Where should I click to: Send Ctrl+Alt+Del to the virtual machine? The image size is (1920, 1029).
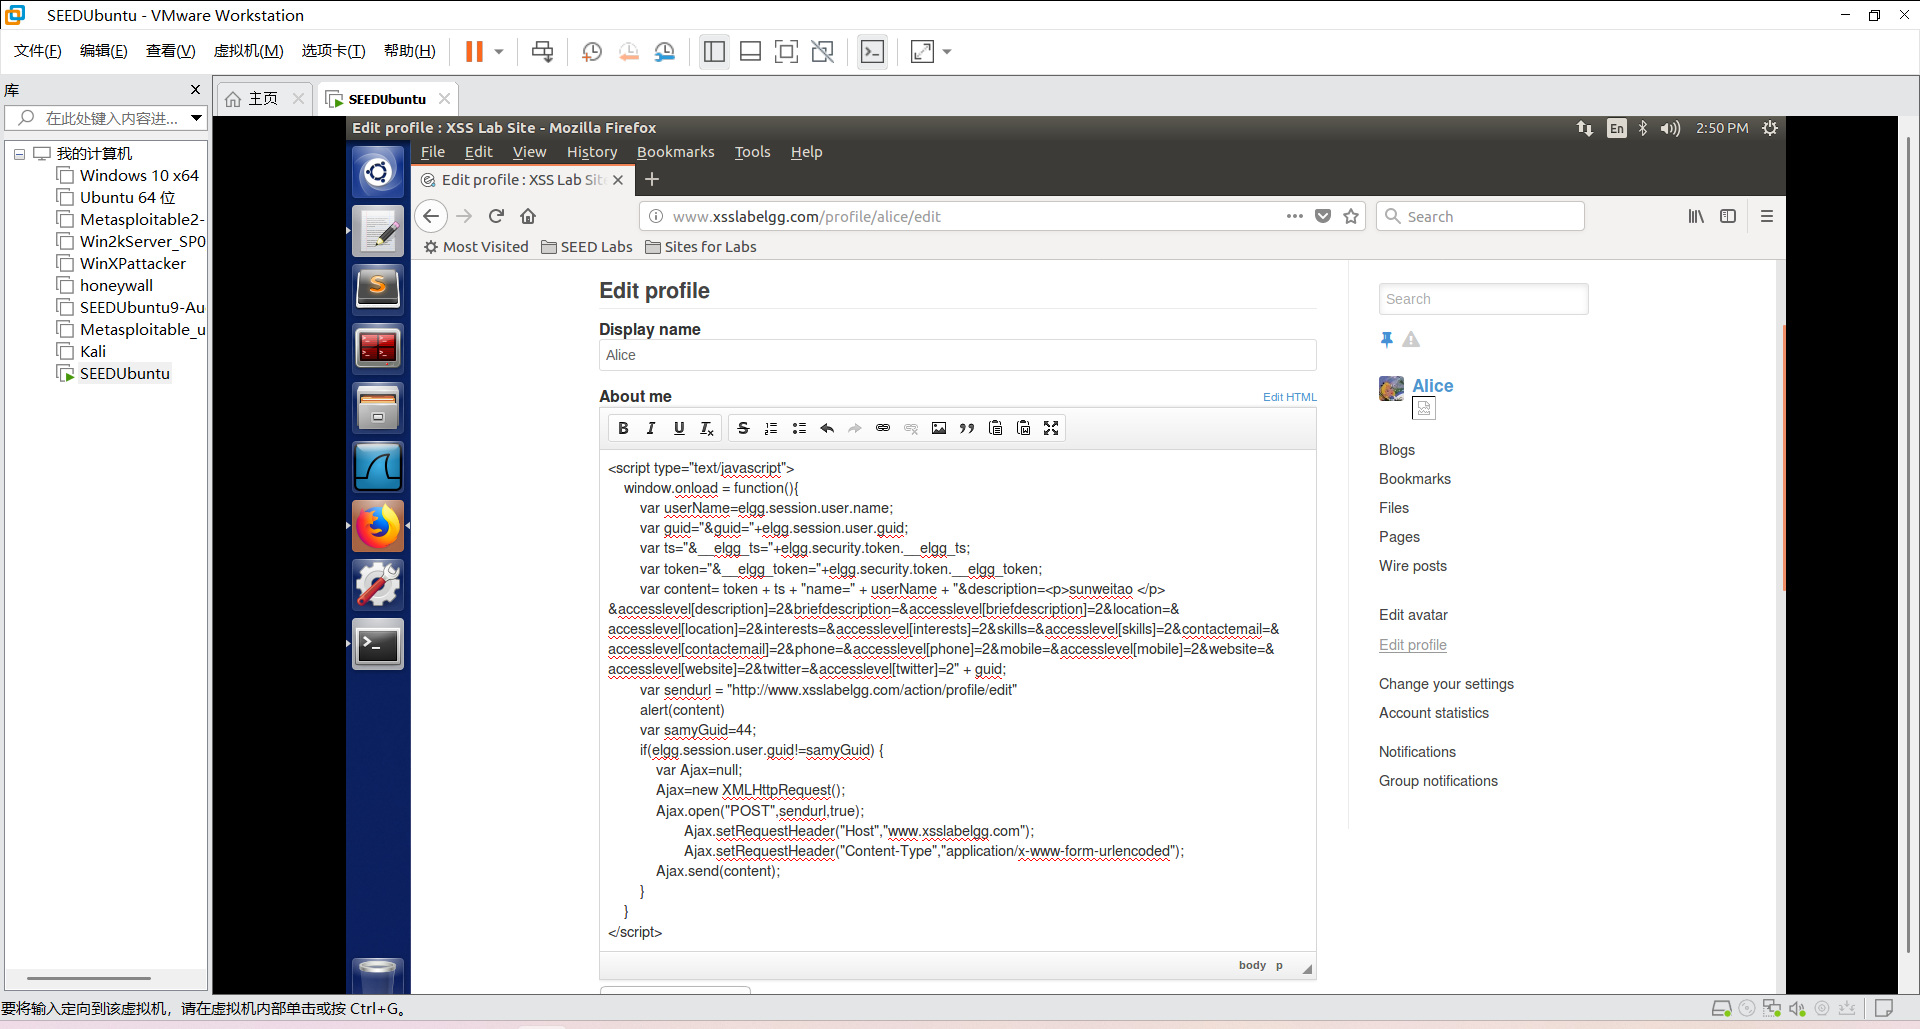tap(542, 52)
